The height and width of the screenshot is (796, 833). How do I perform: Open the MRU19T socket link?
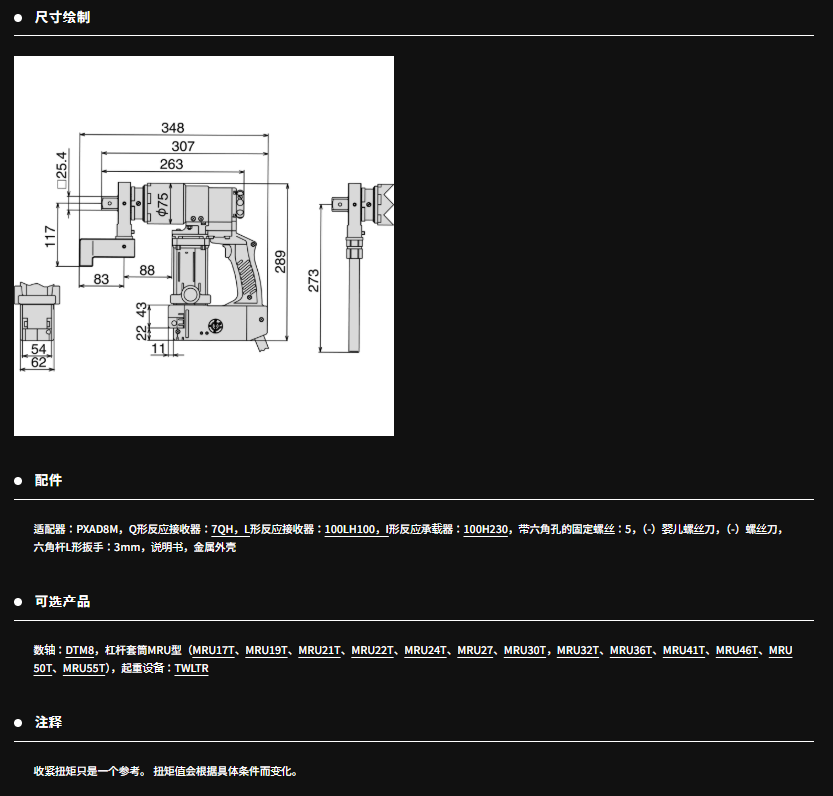266,650
